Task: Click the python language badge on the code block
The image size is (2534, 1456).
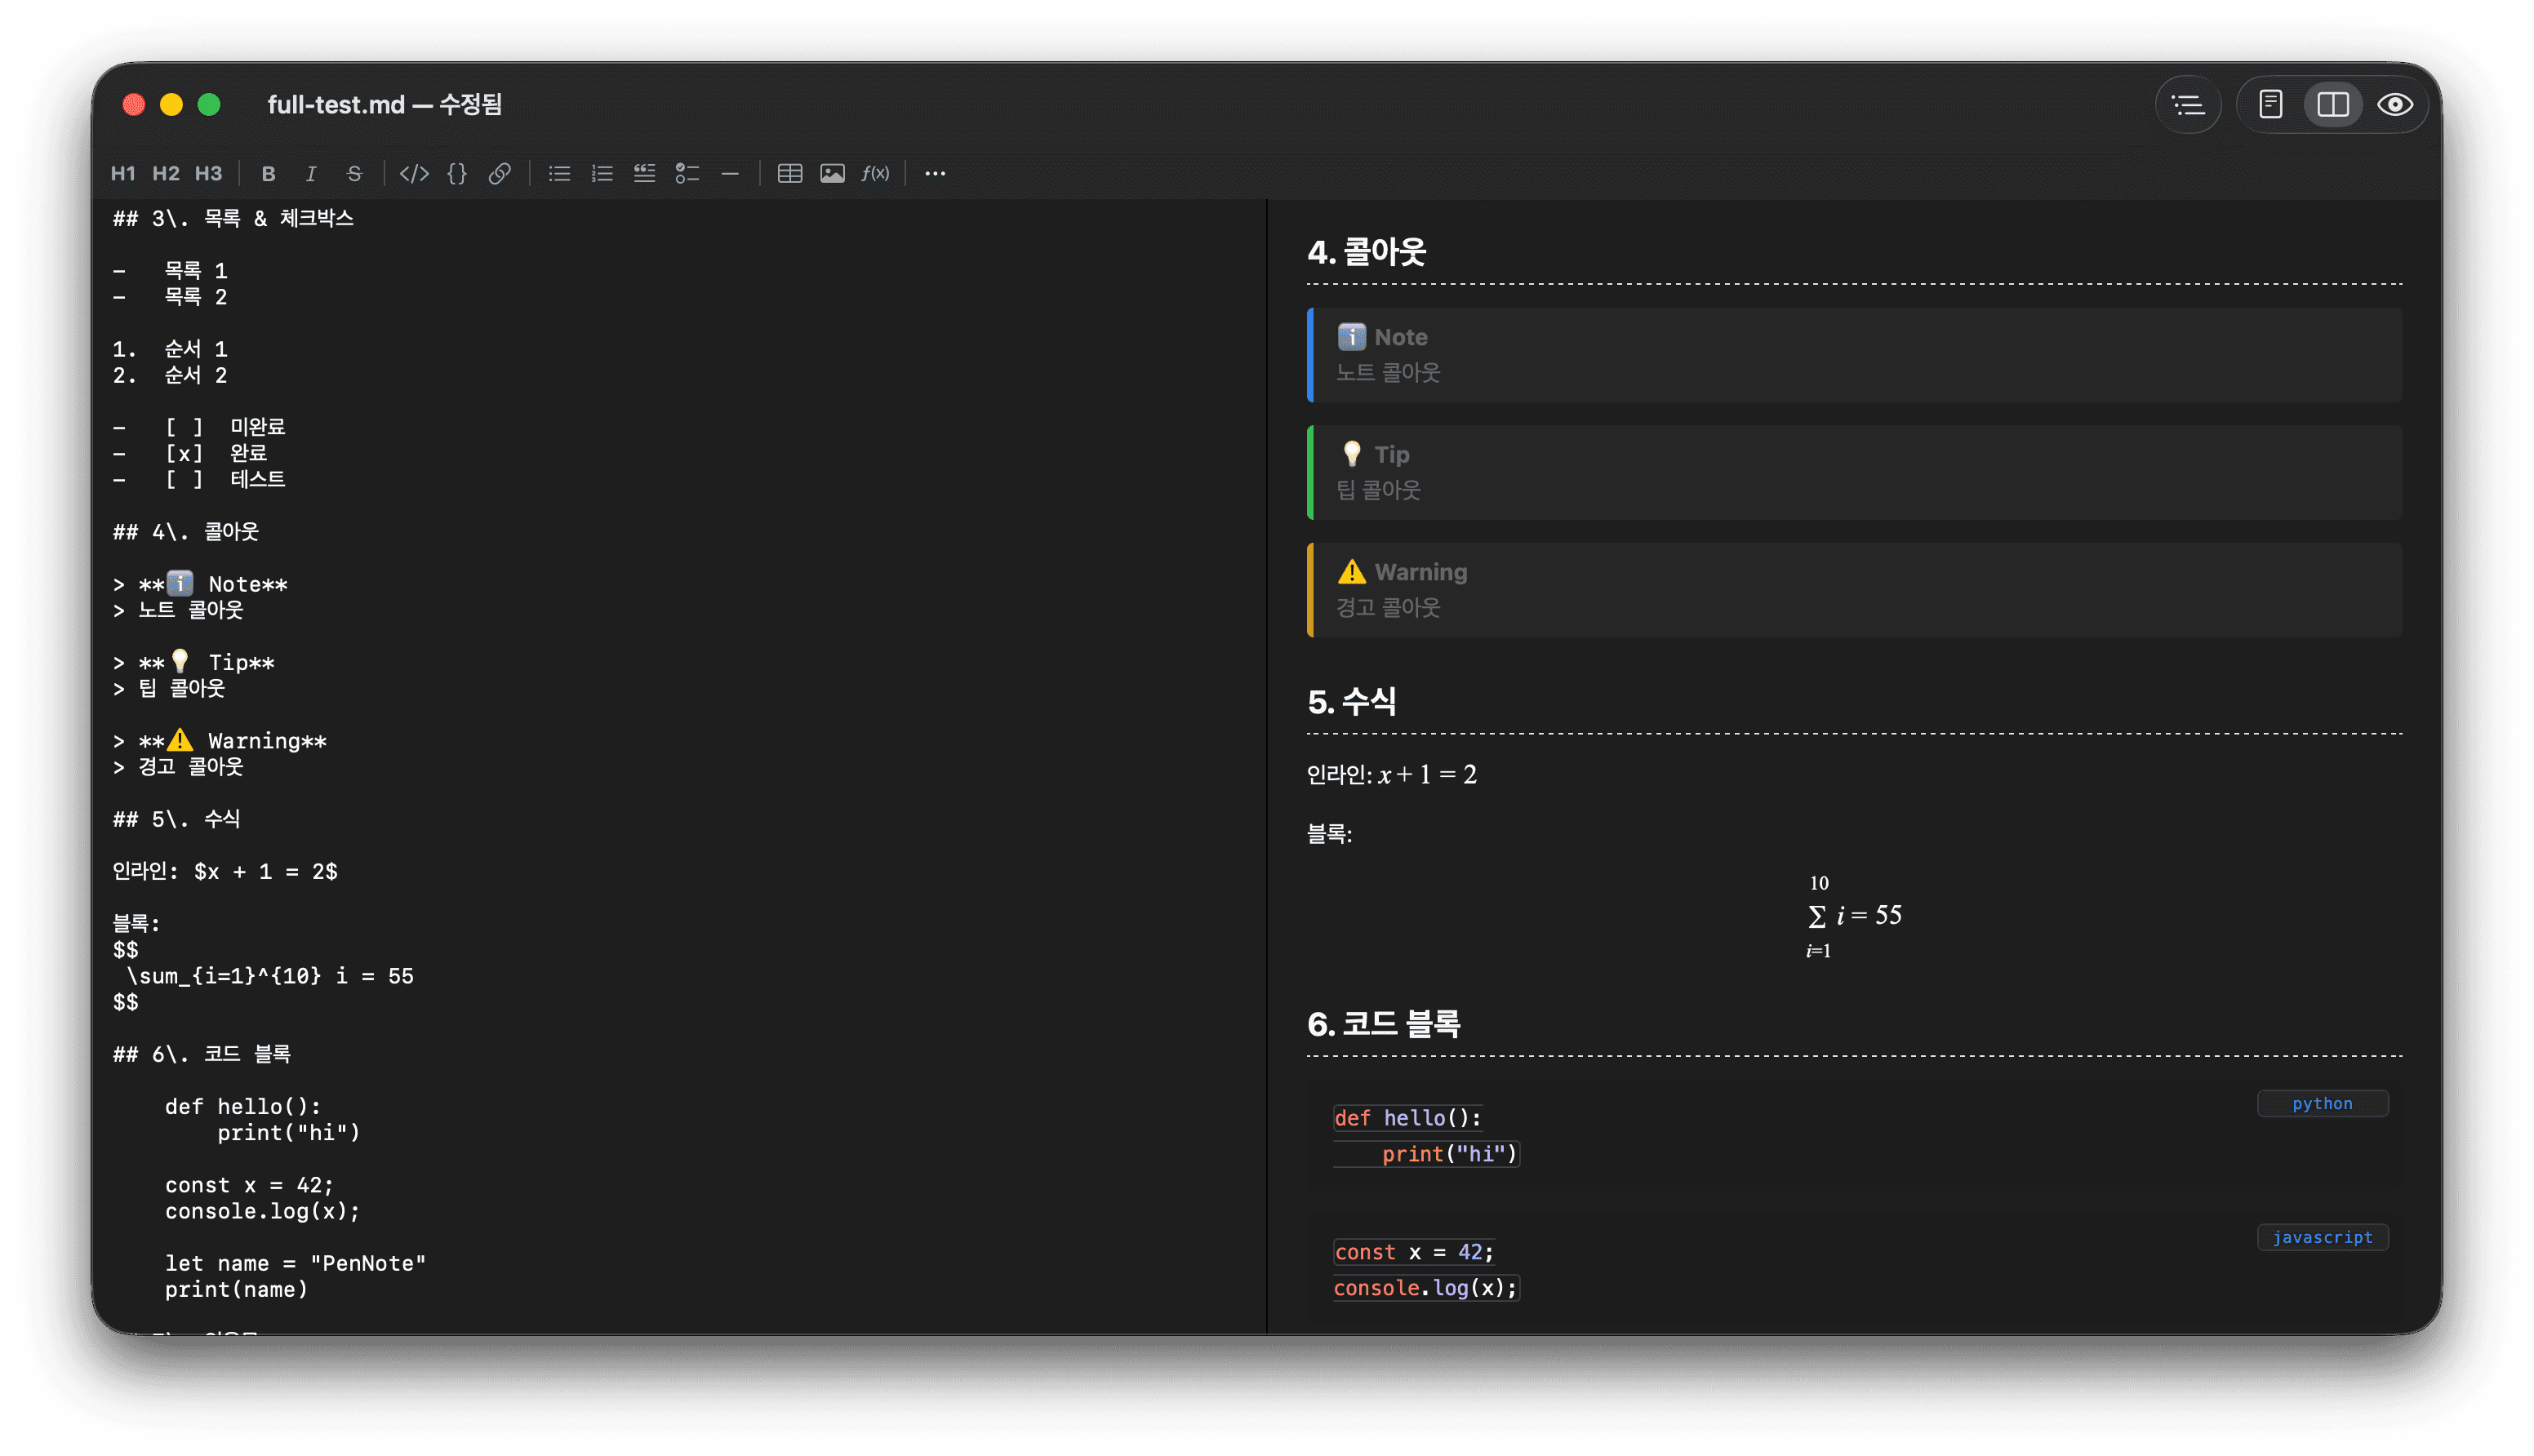Action: [x=2322, y=1103]
